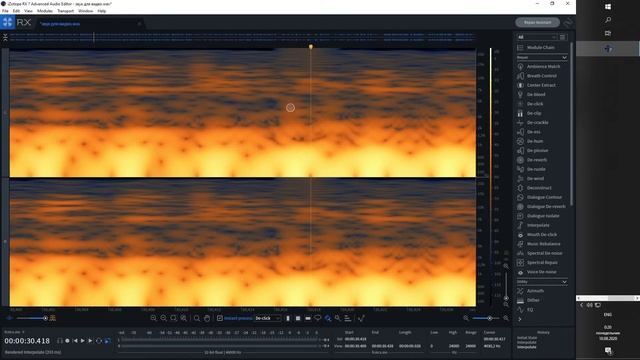Toggle loop playback
640x360 pixels.
click(x=99, y=341)
